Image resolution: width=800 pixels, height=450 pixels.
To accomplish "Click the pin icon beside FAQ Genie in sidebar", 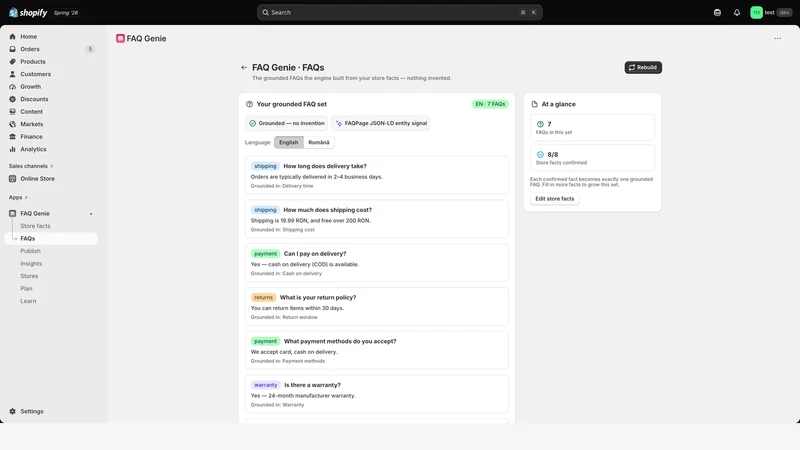I will 91,214.
